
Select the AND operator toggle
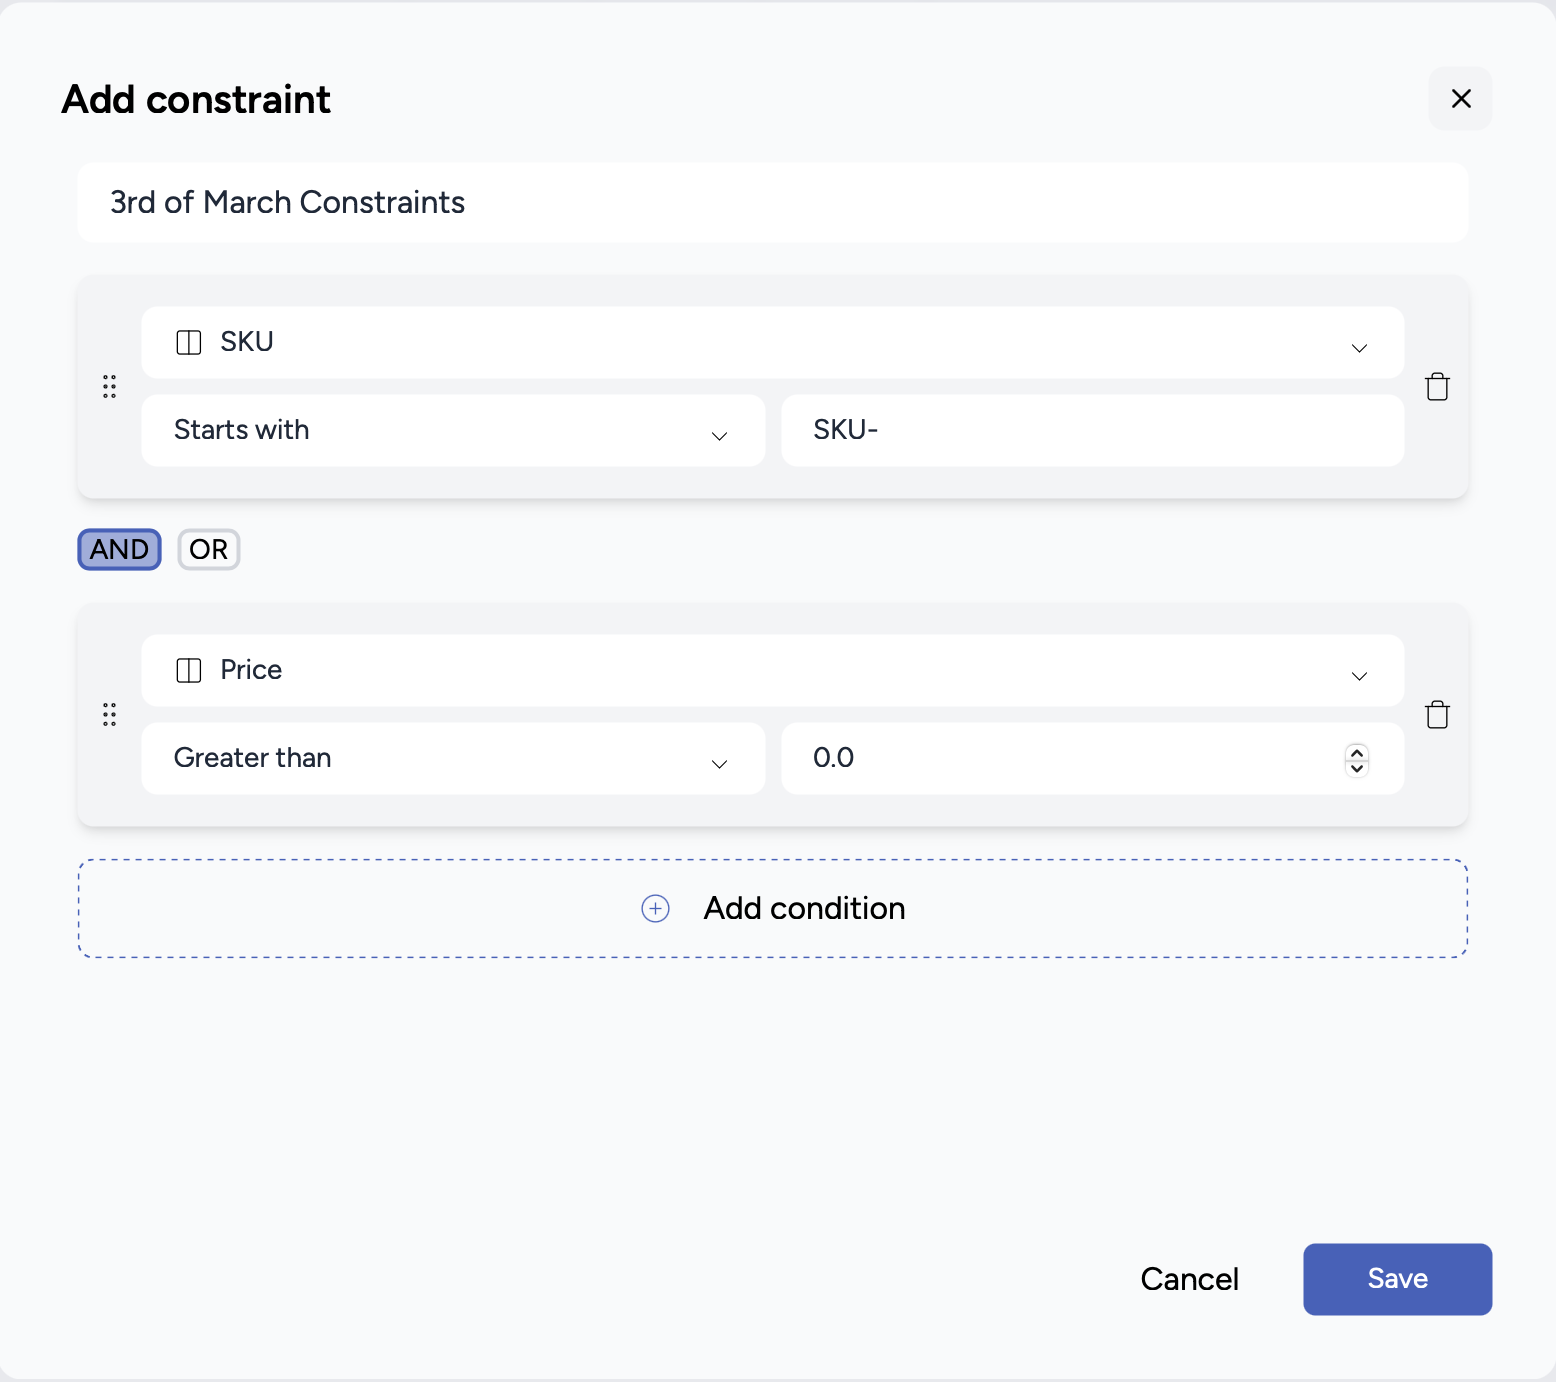click(x=118, y=549)
